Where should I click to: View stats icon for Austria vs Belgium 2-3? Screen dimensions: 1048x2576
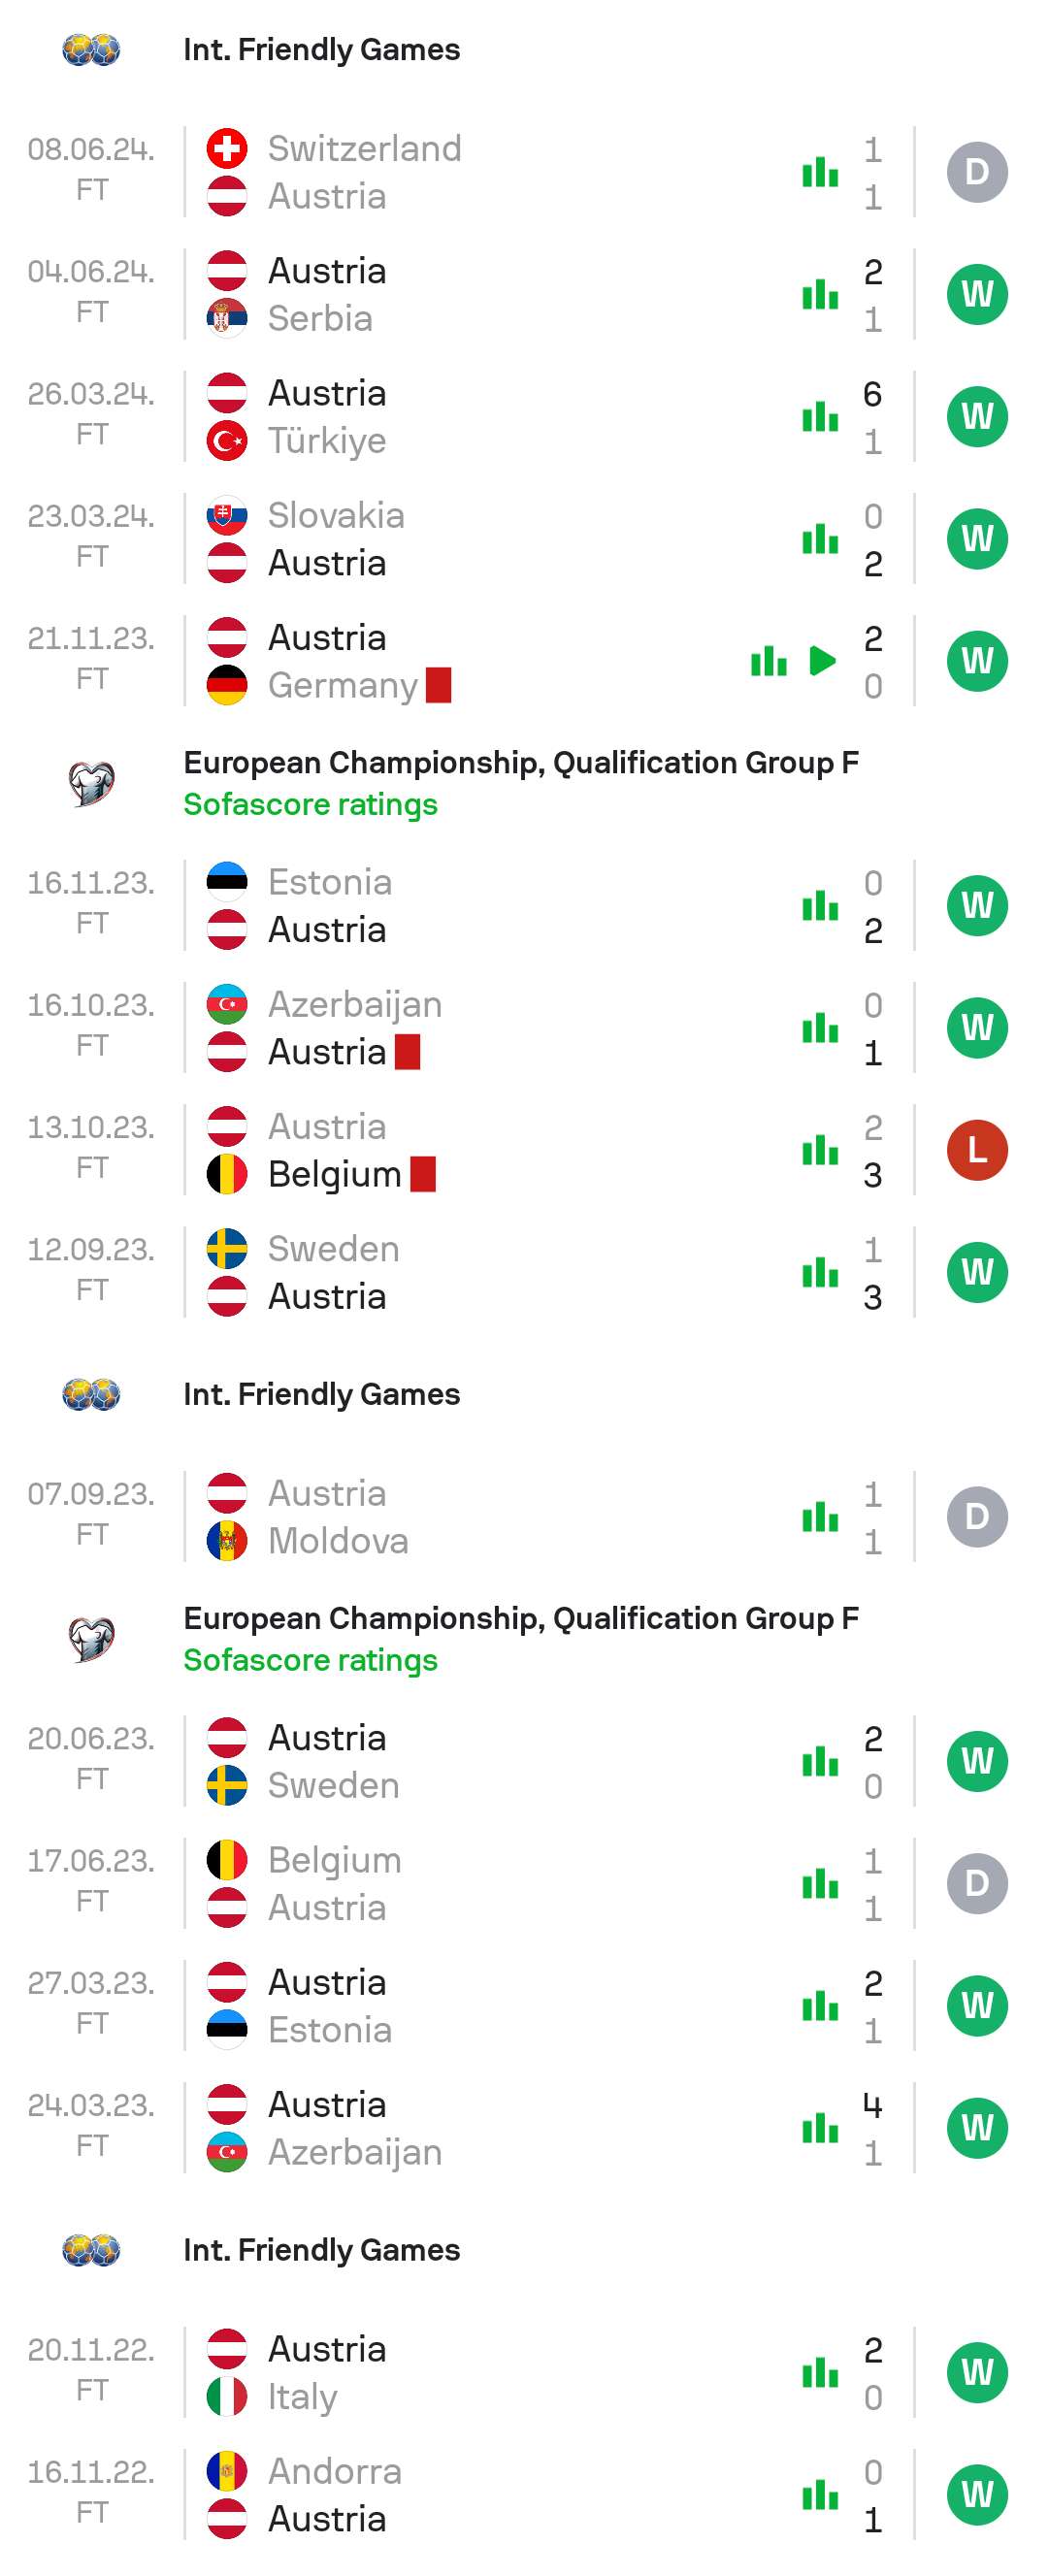(x=819, y=1150)
